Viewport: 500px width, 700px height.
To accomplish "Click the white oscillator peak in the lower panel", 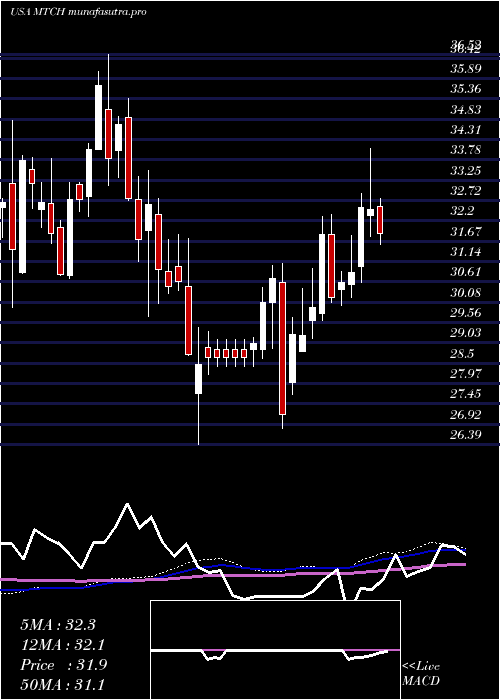I will tap(128, 504).
